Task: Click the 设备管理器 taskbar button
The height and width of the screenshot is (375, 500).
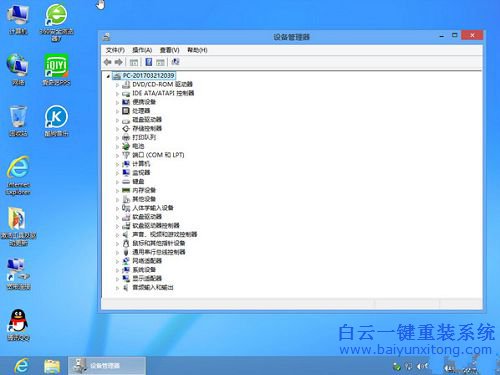Action: [x=107, y=366]
